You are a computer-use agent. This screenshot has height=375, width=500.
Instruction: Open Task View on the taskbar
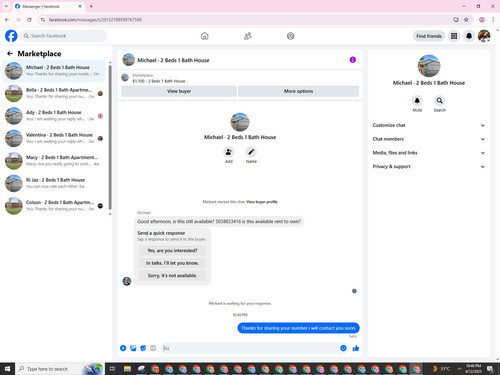pyautogui.click(x=113, y=369)
